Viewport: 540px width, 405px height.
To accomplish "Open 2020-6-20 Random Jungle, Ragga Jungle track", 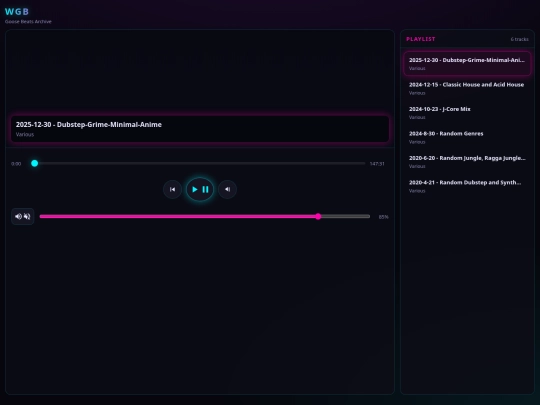I will 467,162.
